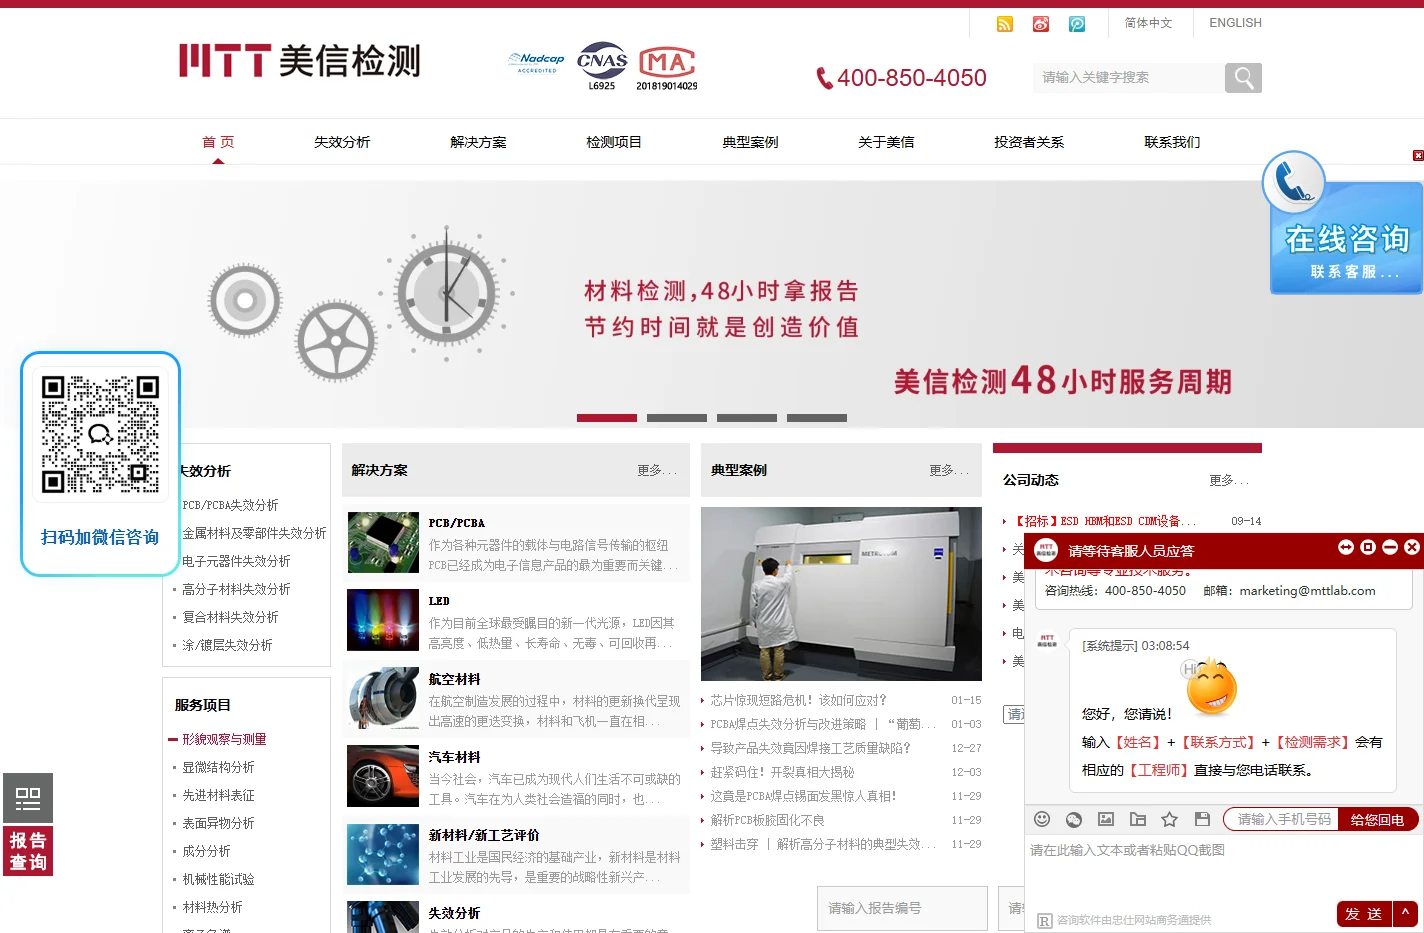
Task: Click the chat window restore square icon
Action: [1368, 547]
